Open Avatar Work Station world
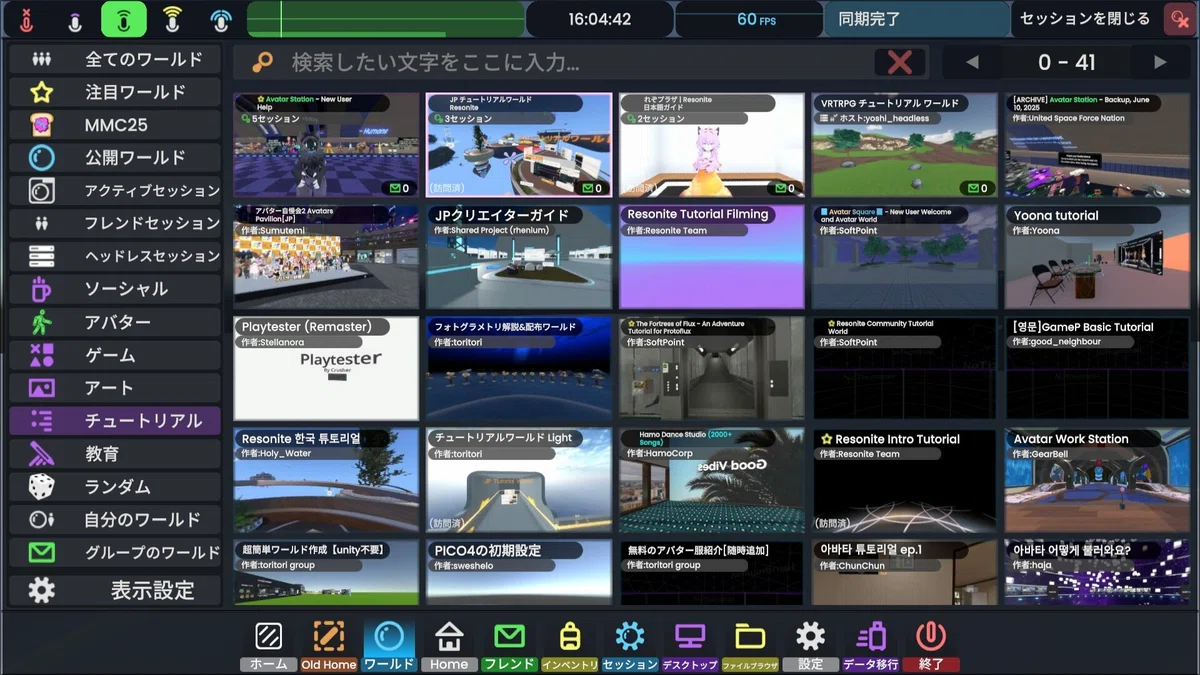This screenshot has width=1200, height=675. click(x=1098, y=481)
